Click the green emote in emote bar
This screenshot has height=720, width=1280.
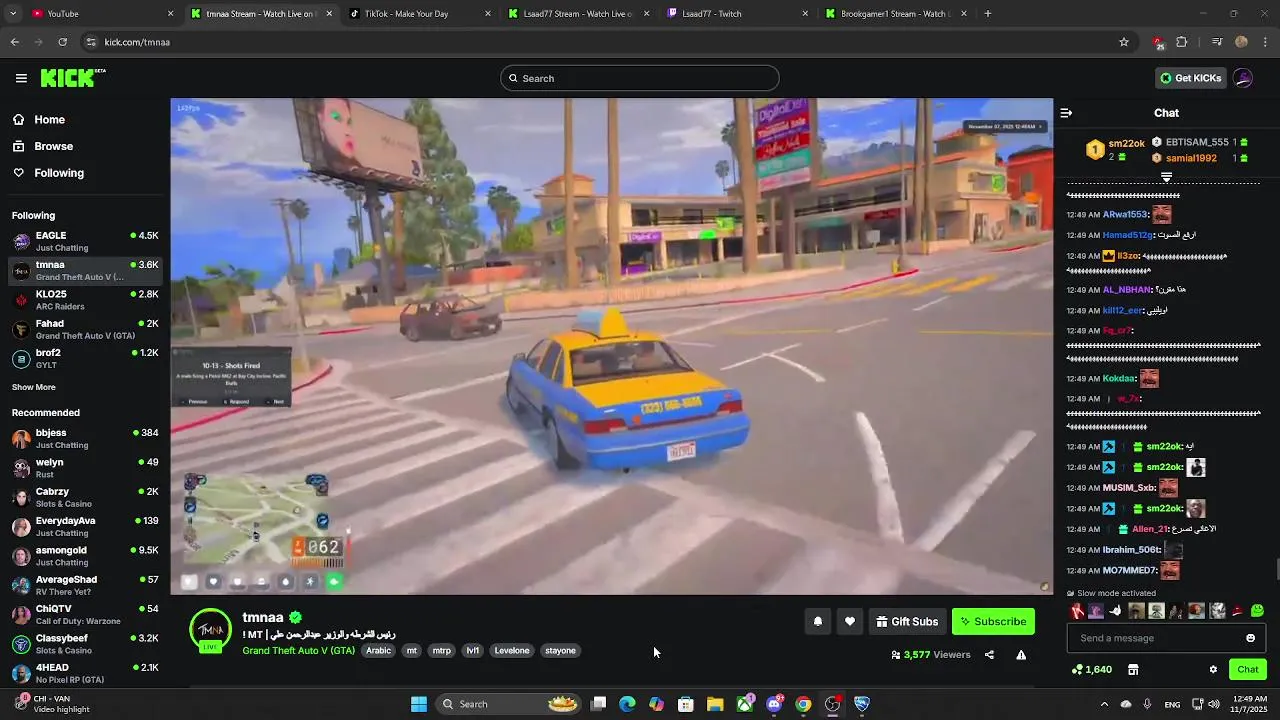click(x=1257, y=610)
